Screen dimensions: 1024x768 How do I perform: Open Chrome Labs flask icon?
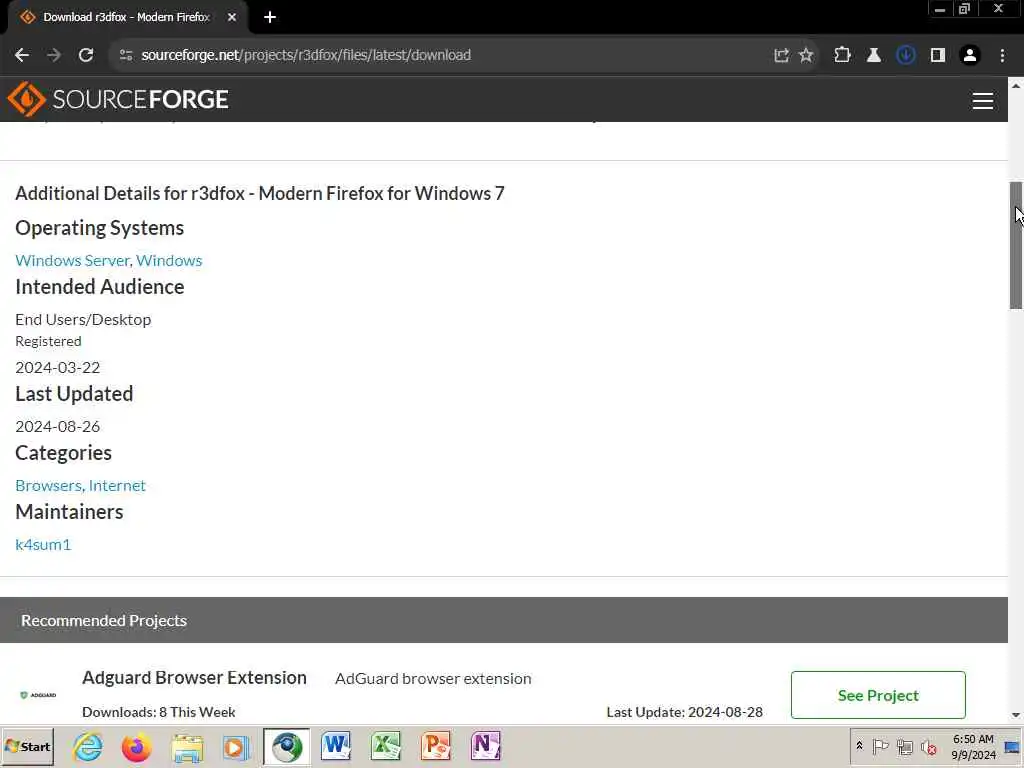click(874, 56)
